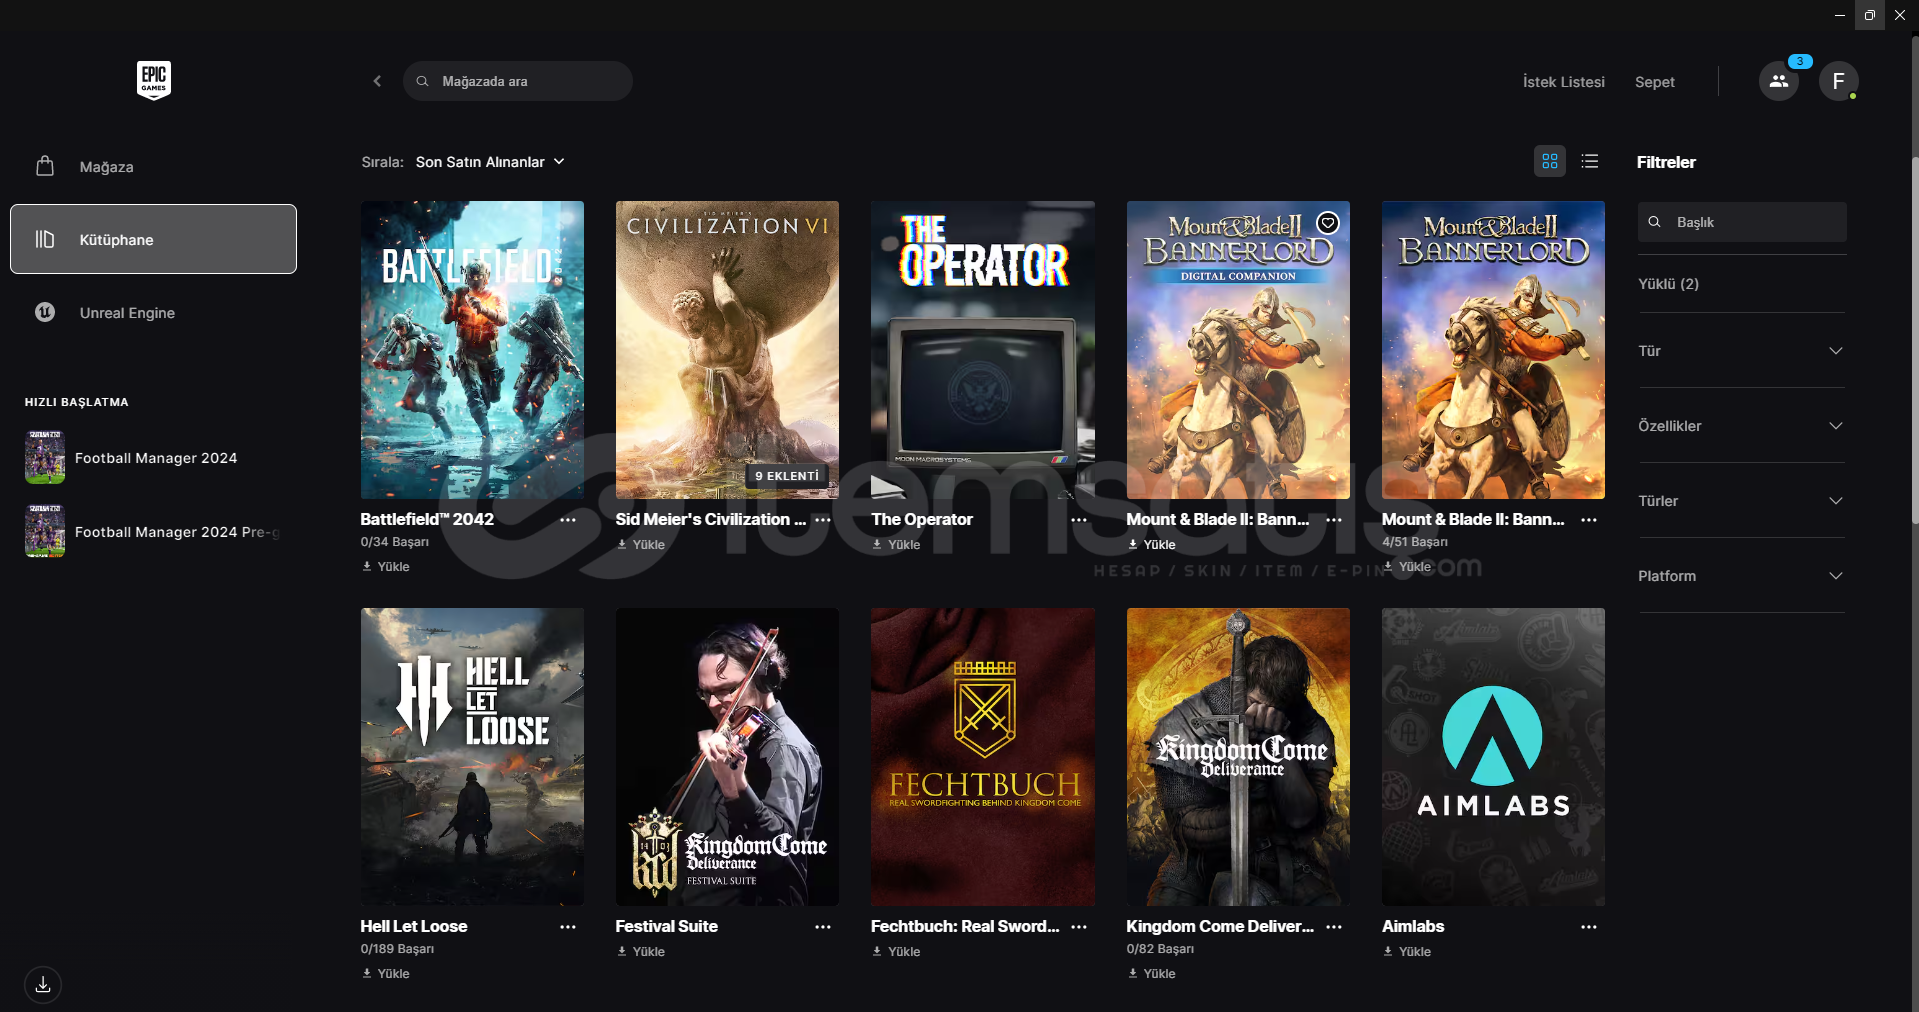
Task: Open the Aimlabs cover thumbnail
Action: pos(1493,757)
